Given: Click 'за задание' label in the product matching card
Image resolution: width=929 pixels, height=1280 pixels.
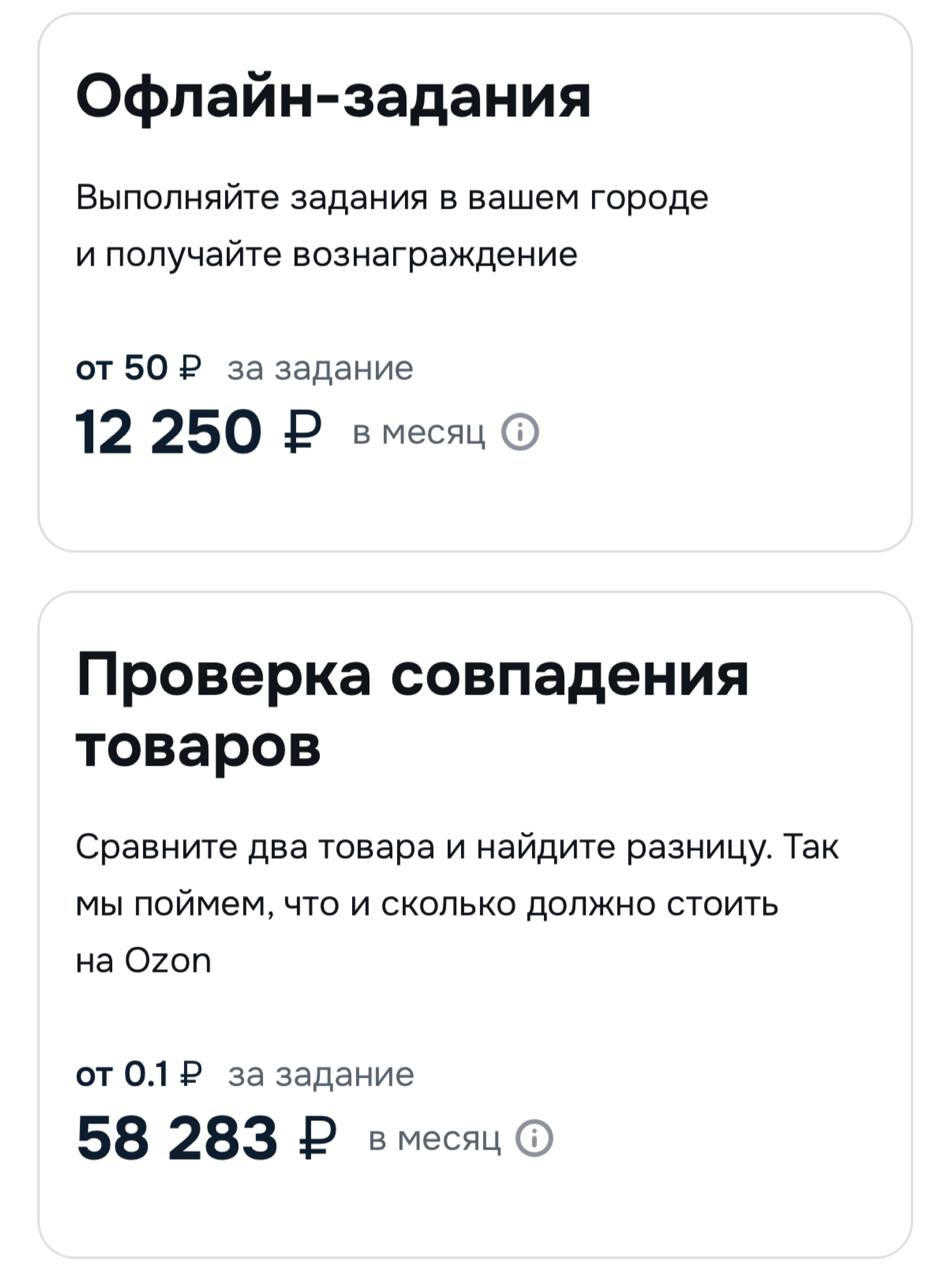Looking at the screenshot, I should 321,1074.
